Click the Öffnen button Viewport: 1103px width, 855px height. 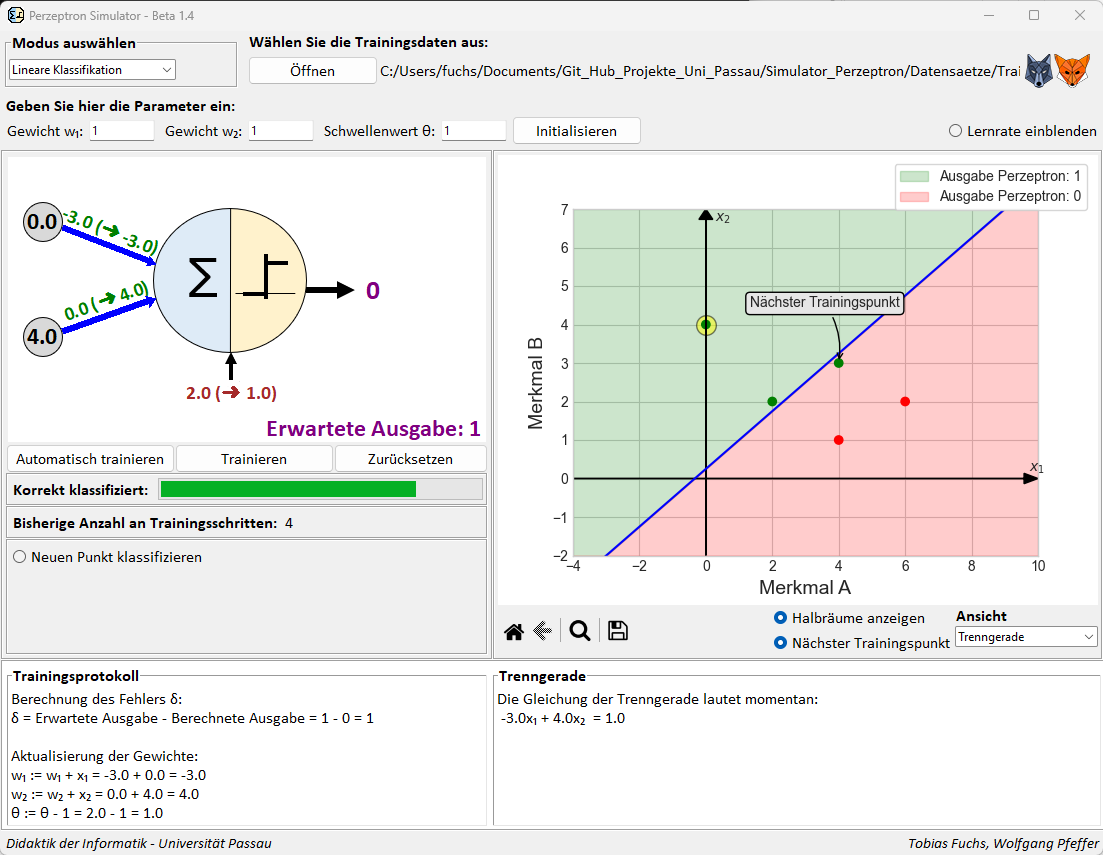point(312,70)
